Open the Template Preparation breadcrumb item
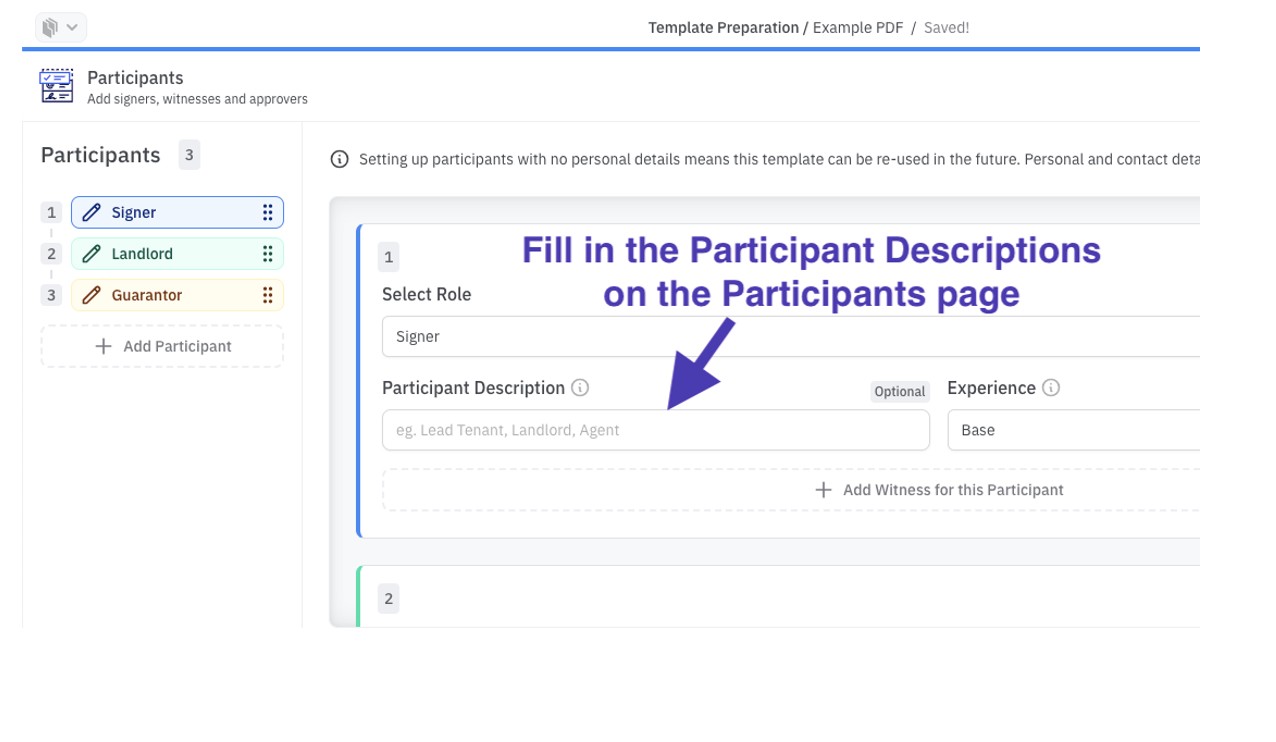 (x=724, y=27)
